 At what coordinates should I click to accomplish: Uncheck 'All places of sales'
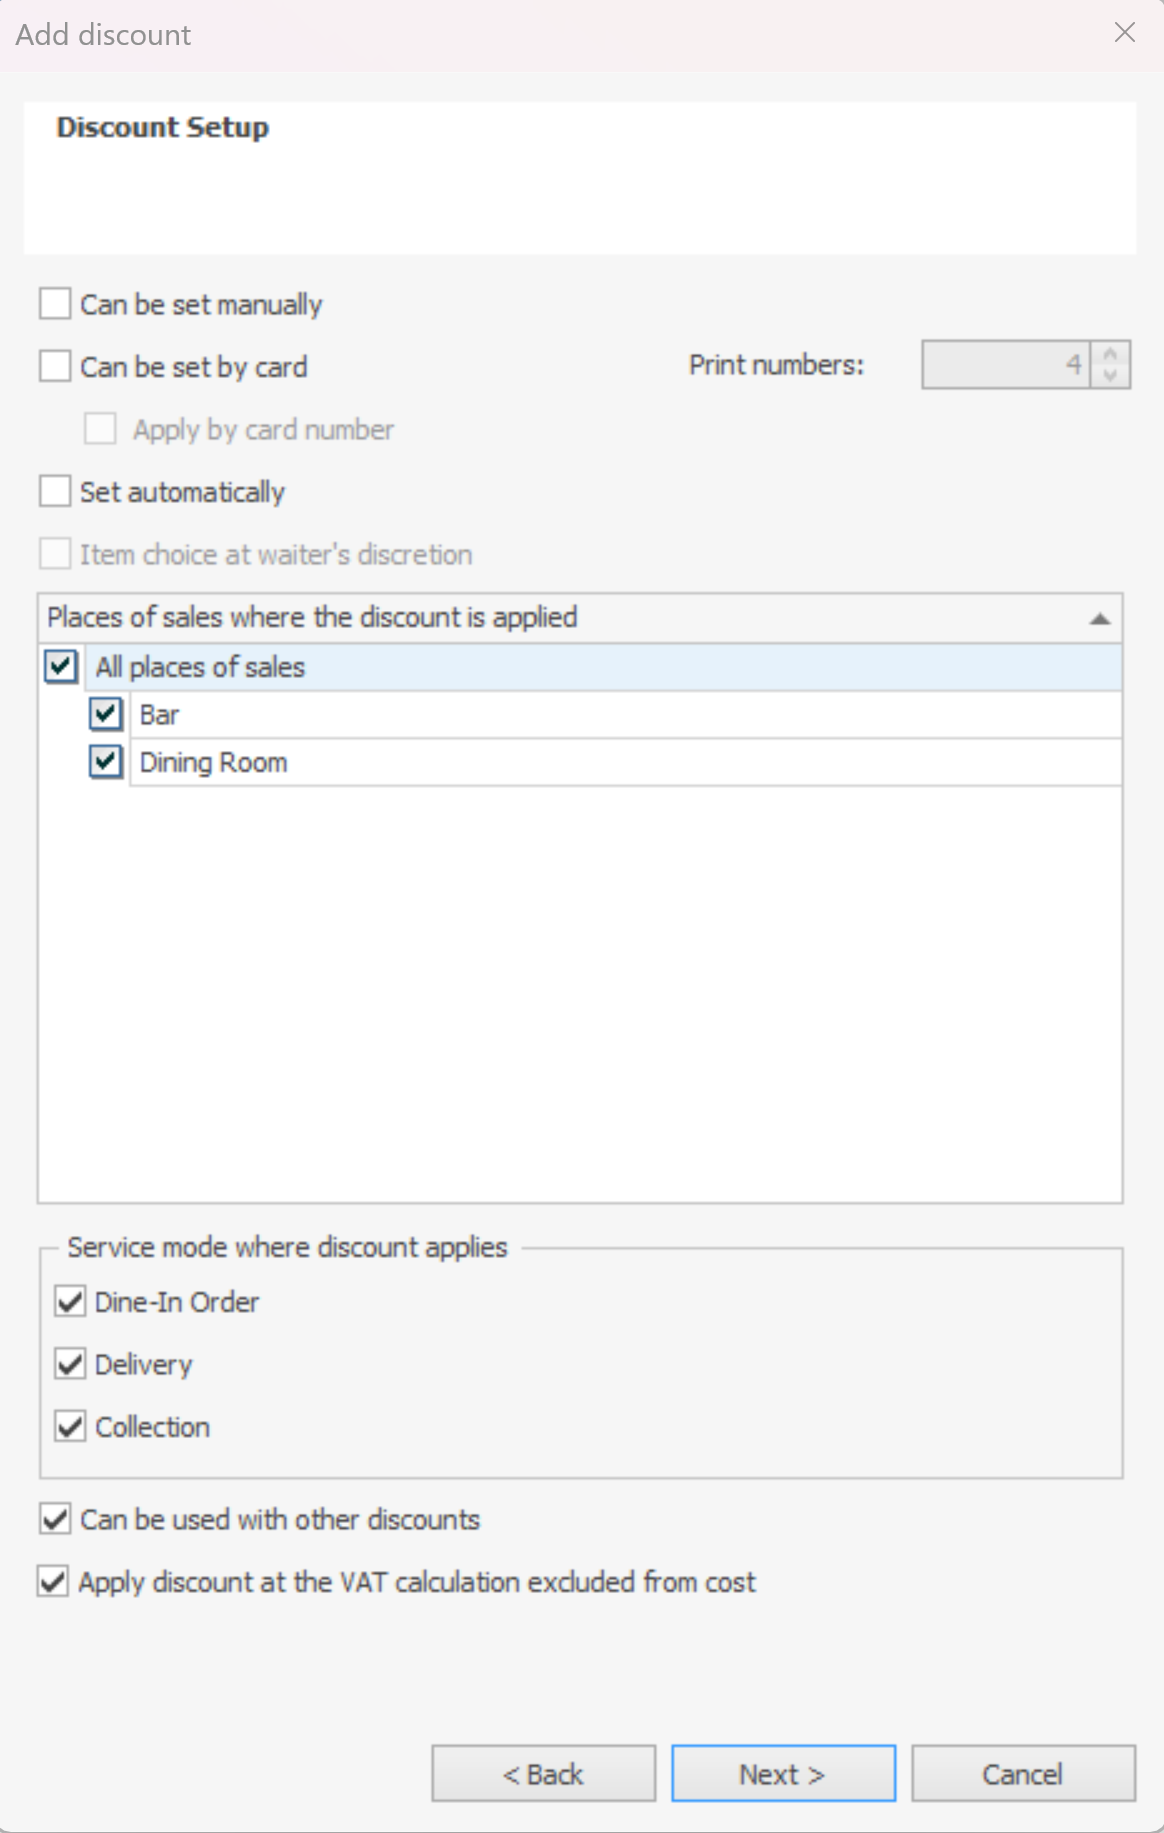pos(61,666)
